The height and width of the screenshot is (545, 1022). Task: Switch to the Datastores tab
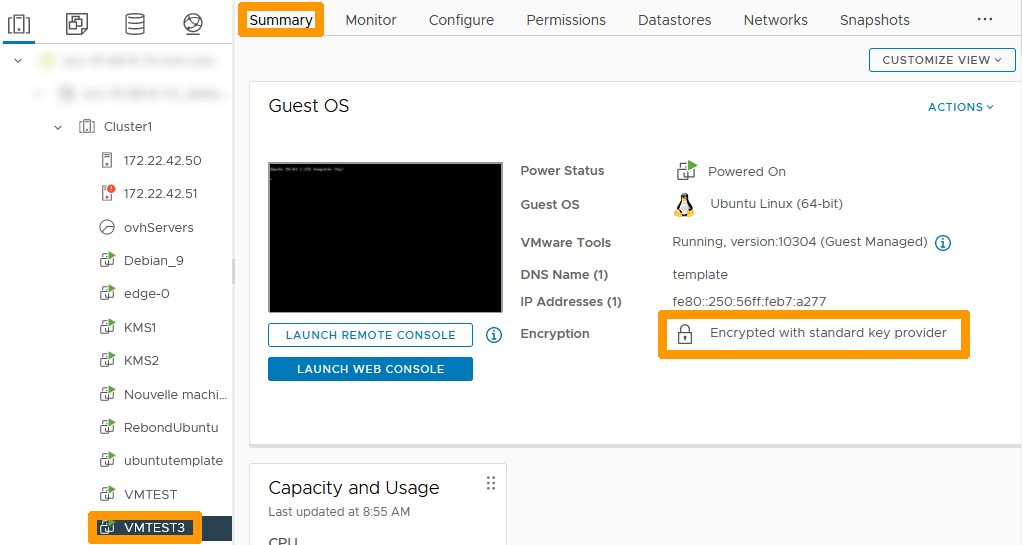(x=675, y=20)
